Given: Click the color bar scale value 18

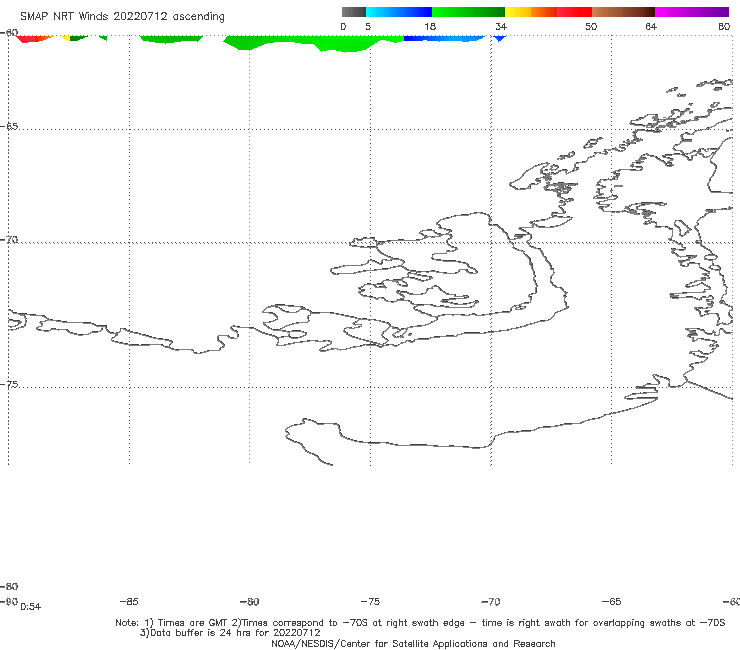Looking at the screenshot, I should pos(430,26).
